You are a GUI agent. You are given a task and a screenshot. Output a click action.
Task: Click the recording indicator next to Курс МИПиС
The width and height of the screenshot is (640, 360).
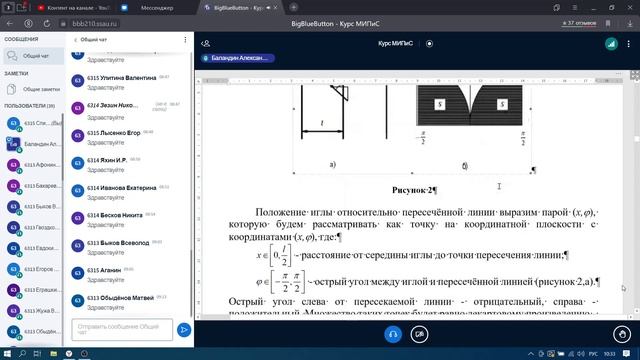[x=429, y=43]
